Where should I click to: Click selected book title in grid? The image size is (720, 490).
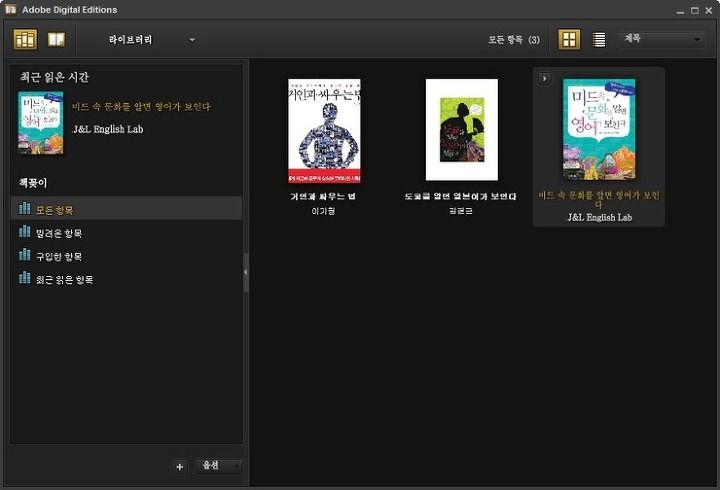point(599,199)
